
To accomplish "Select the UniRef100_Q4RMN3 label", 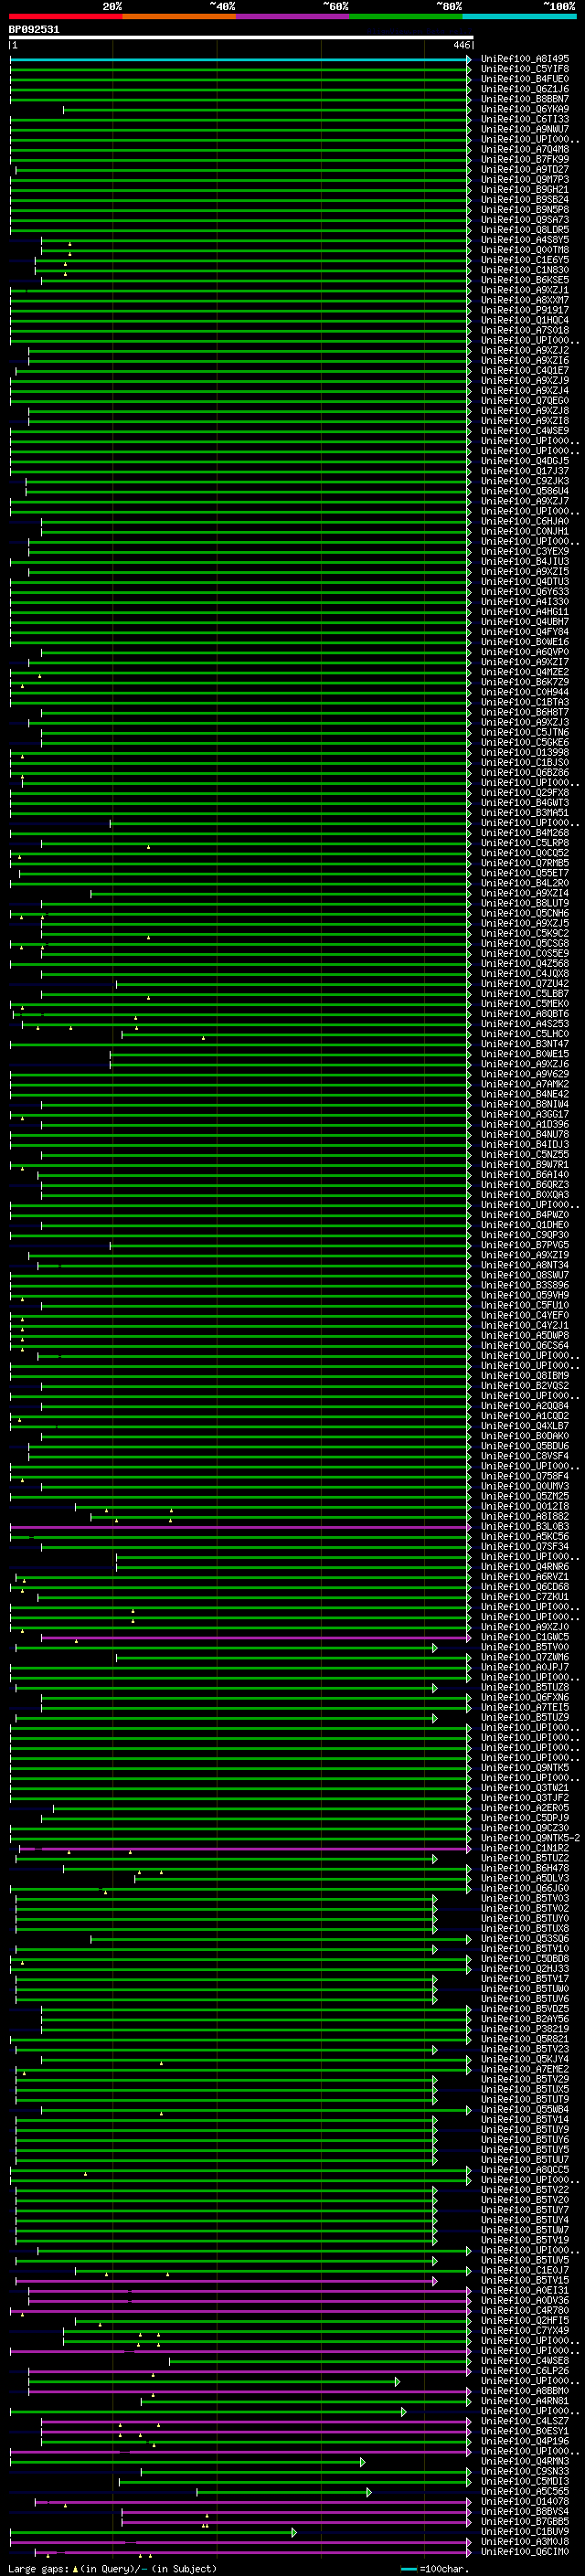I will click(x=525, y=2462).
